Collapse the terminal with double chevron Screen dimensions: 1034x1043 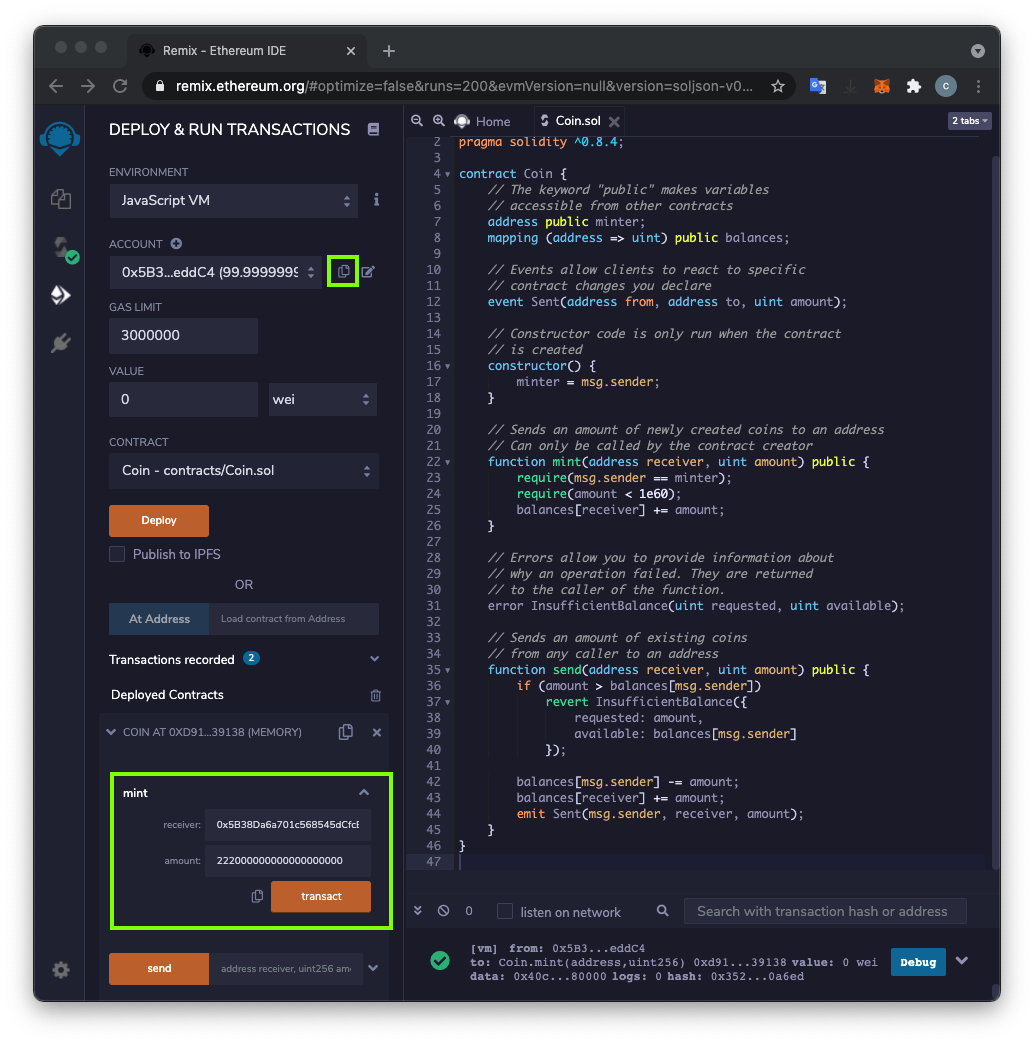tap(418, 910)
